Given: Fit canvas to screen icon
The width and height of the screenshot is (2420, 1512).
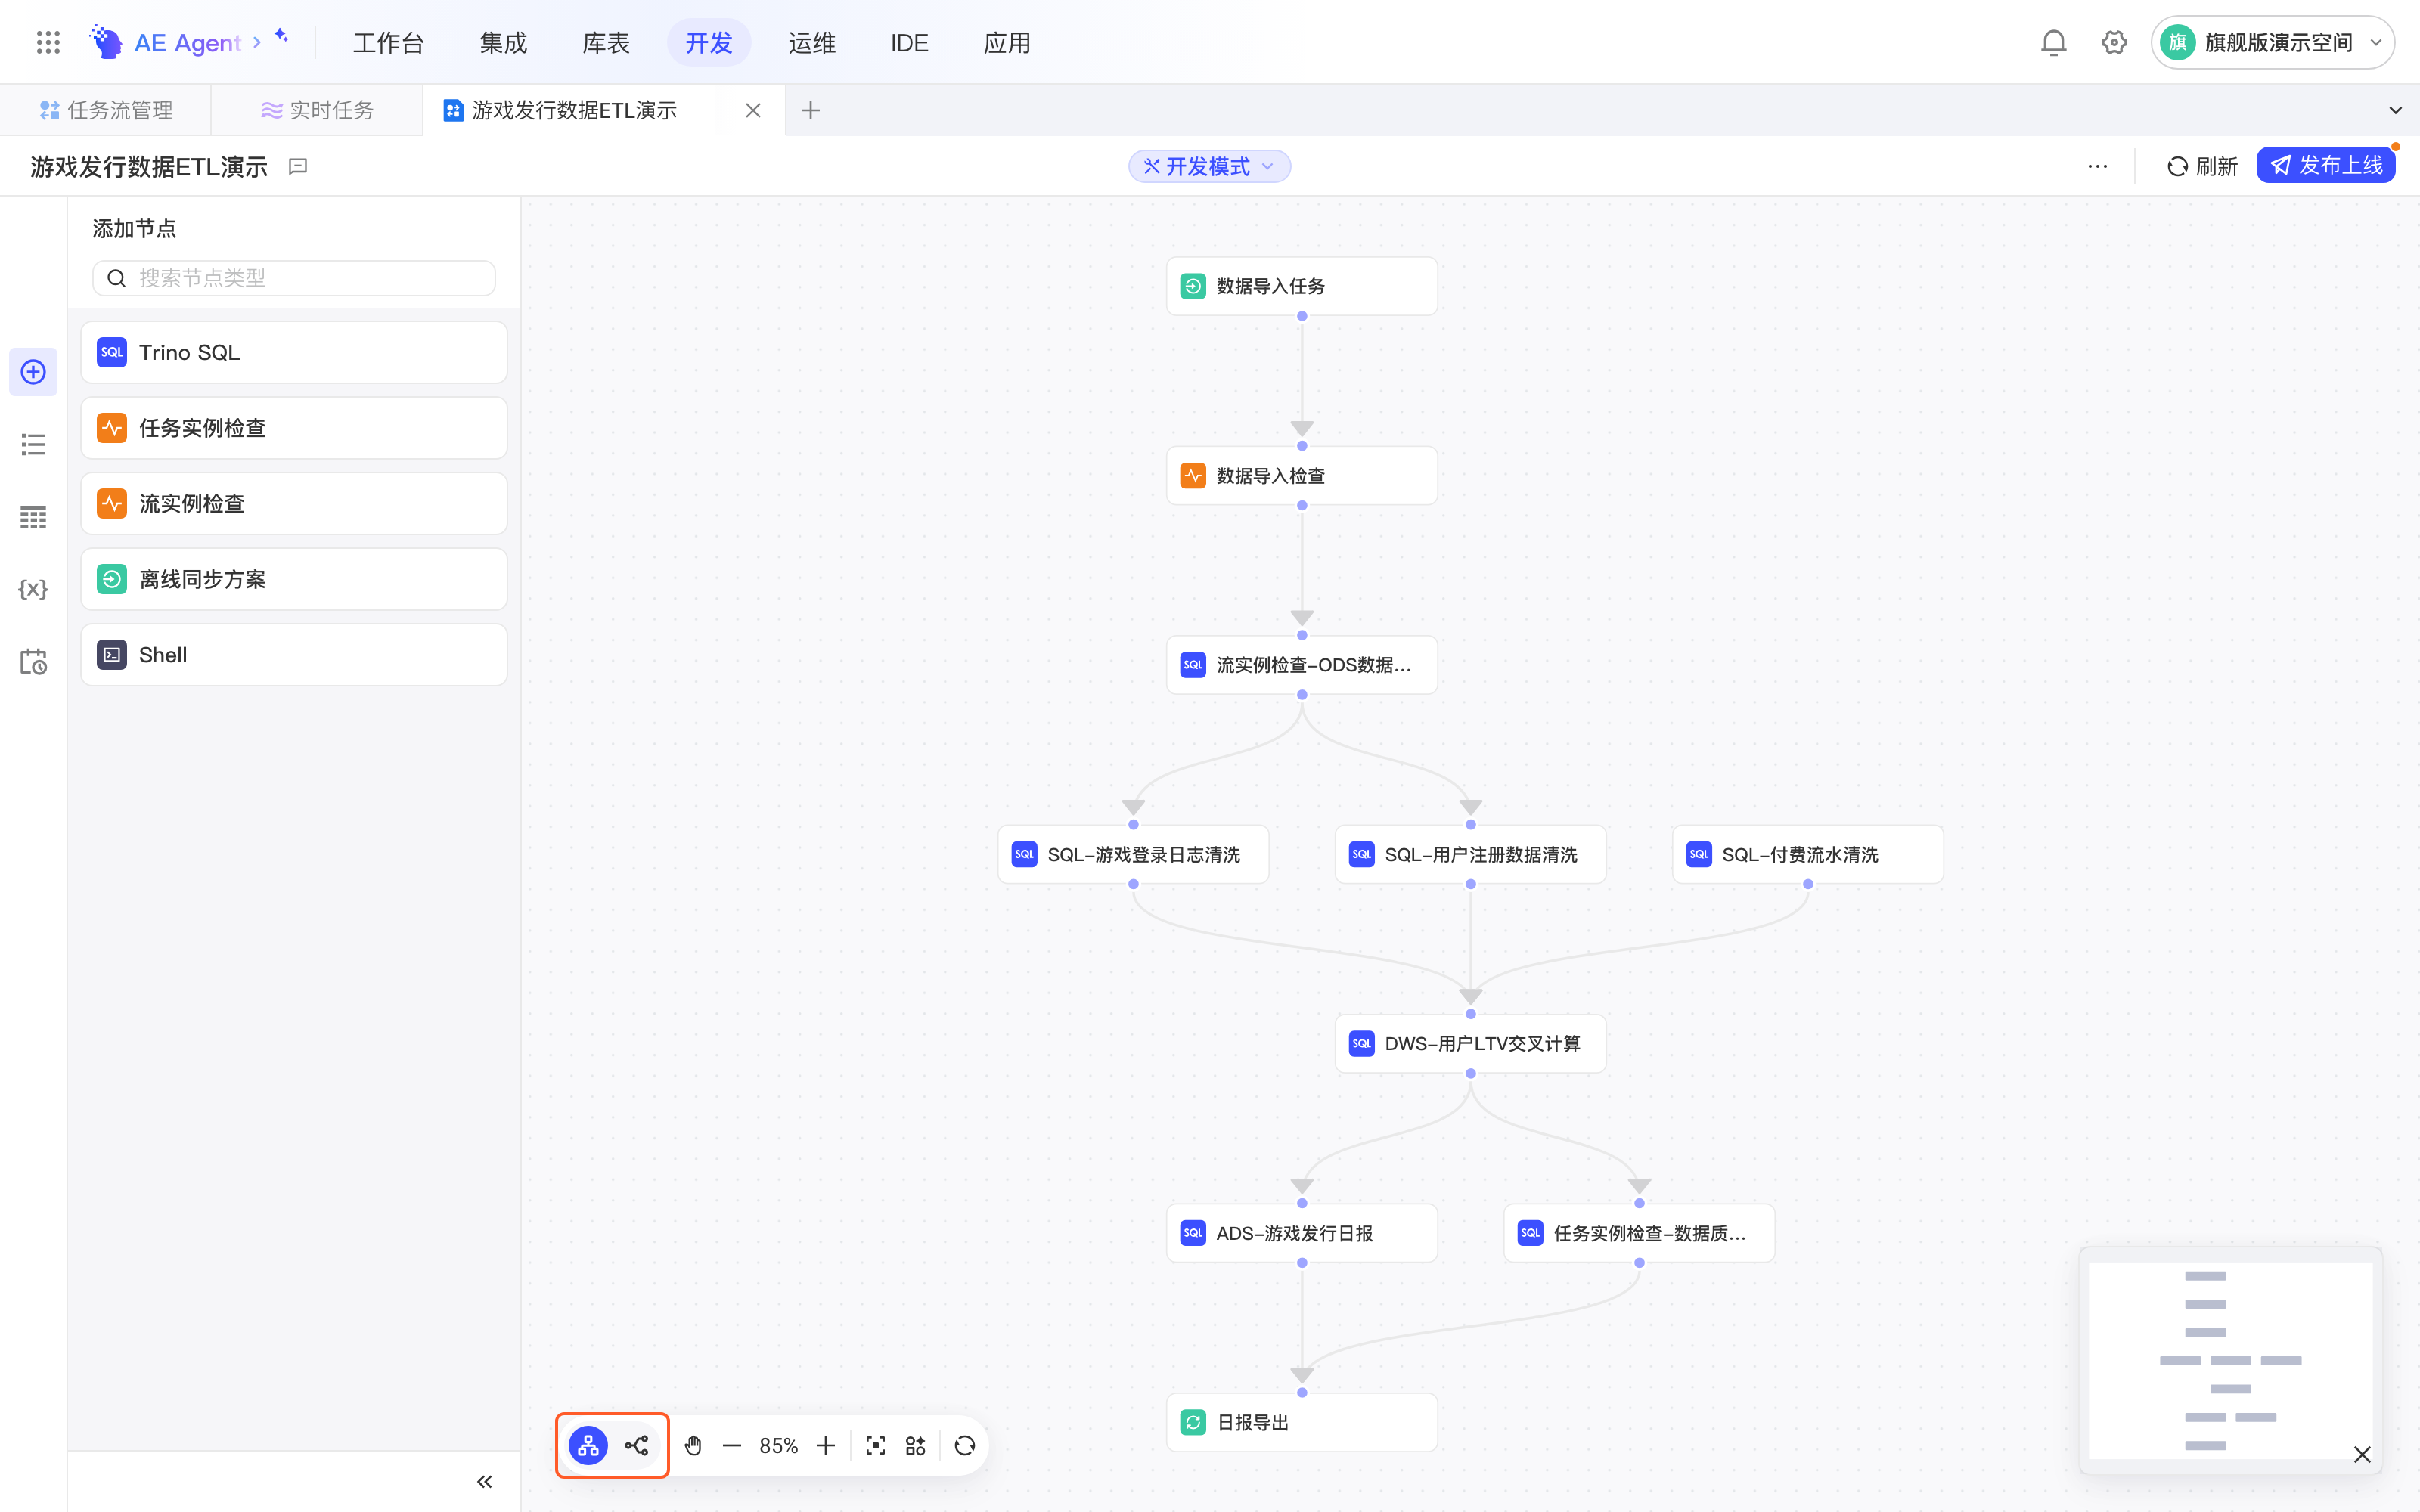Looking at the screenshot, I should point(876,1445).
